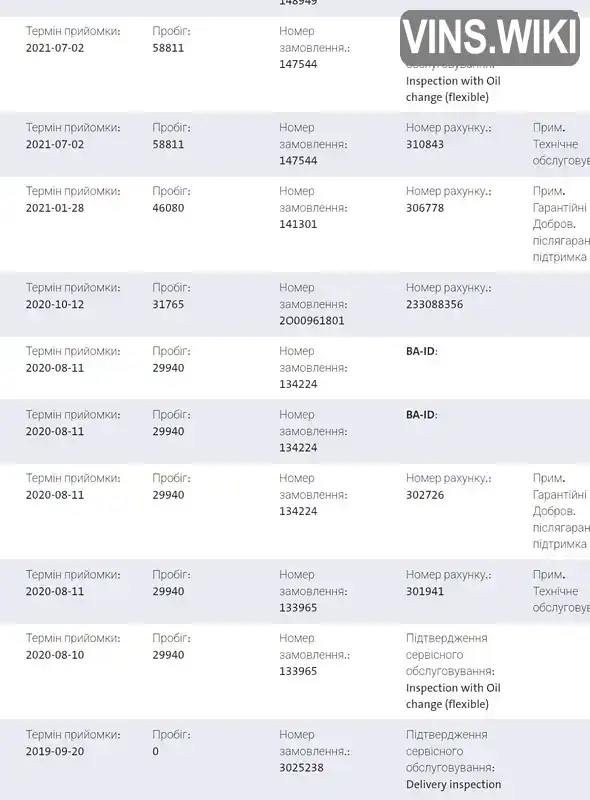Screen dimensions: 590x800
Task: Click the 2019-09-20 acceptance date
Action: 55,752
